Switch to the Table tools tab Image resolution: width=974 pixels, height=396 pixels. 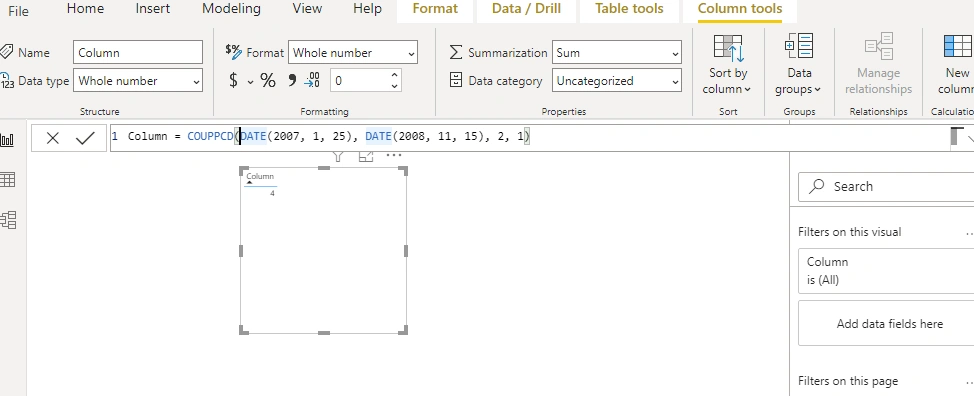pyautogui.click(x=629, y=9)
